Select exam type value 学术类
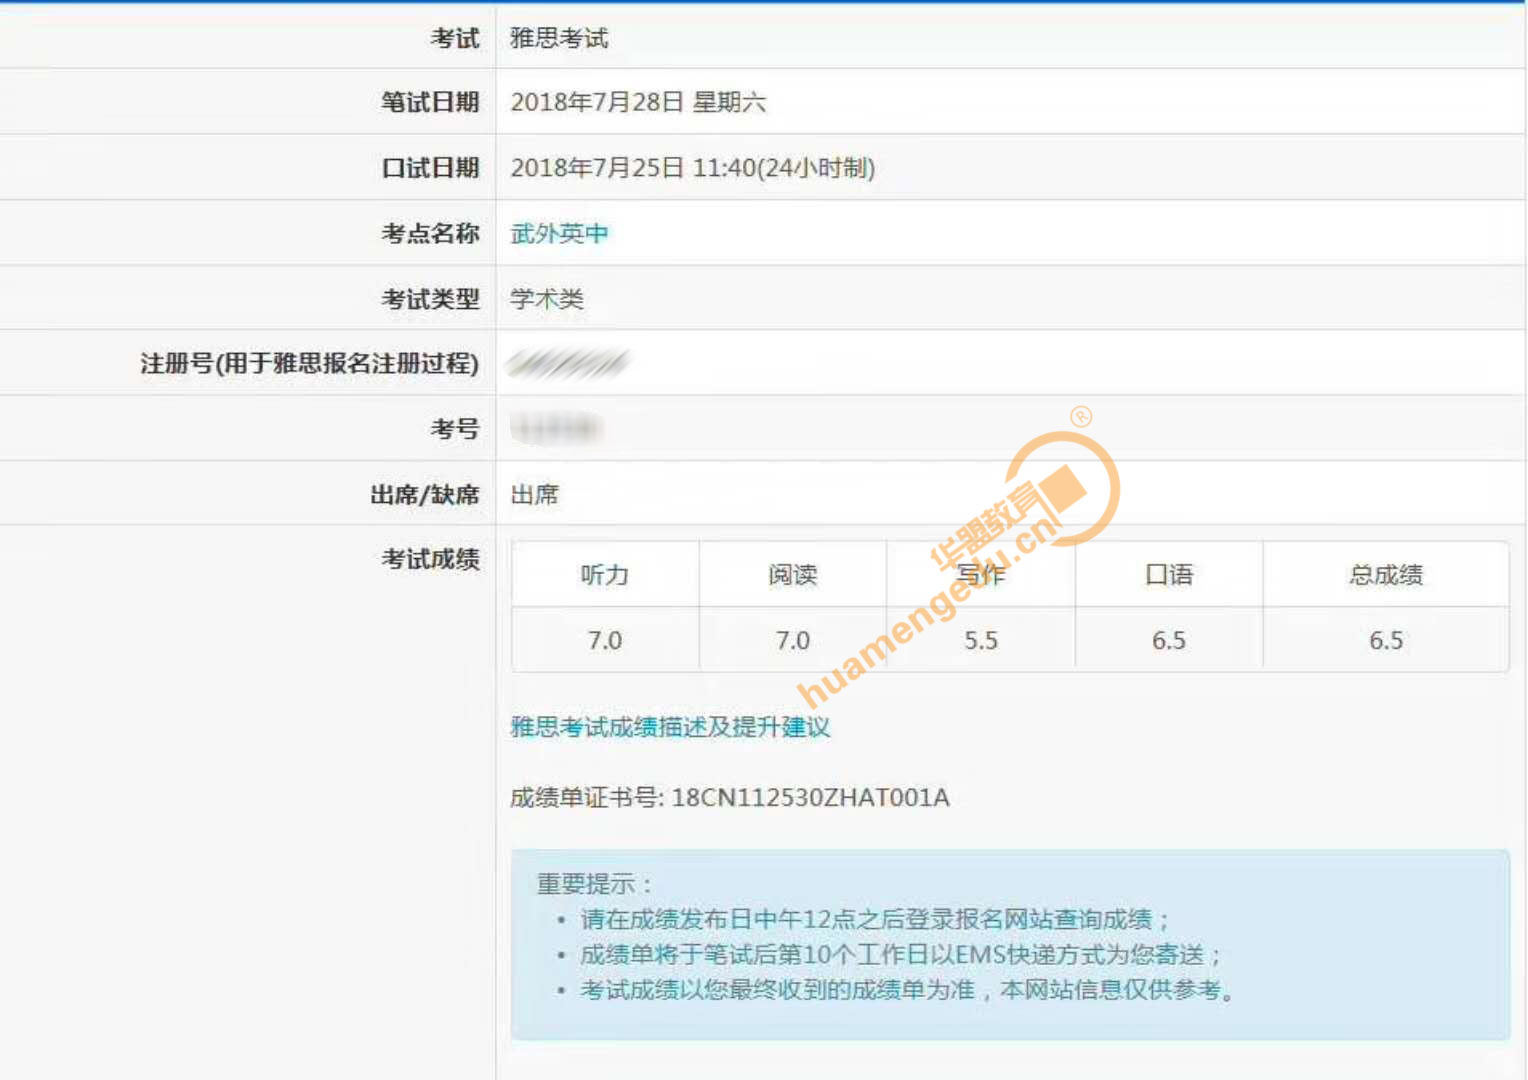 pos(547,299)
